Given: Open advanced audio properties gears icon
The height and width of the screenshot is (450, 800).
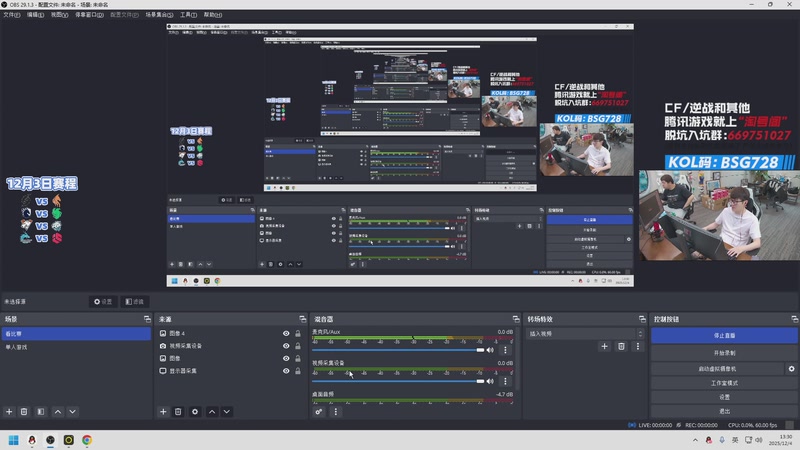Looking at the screenshot, I should pos(319,412).
